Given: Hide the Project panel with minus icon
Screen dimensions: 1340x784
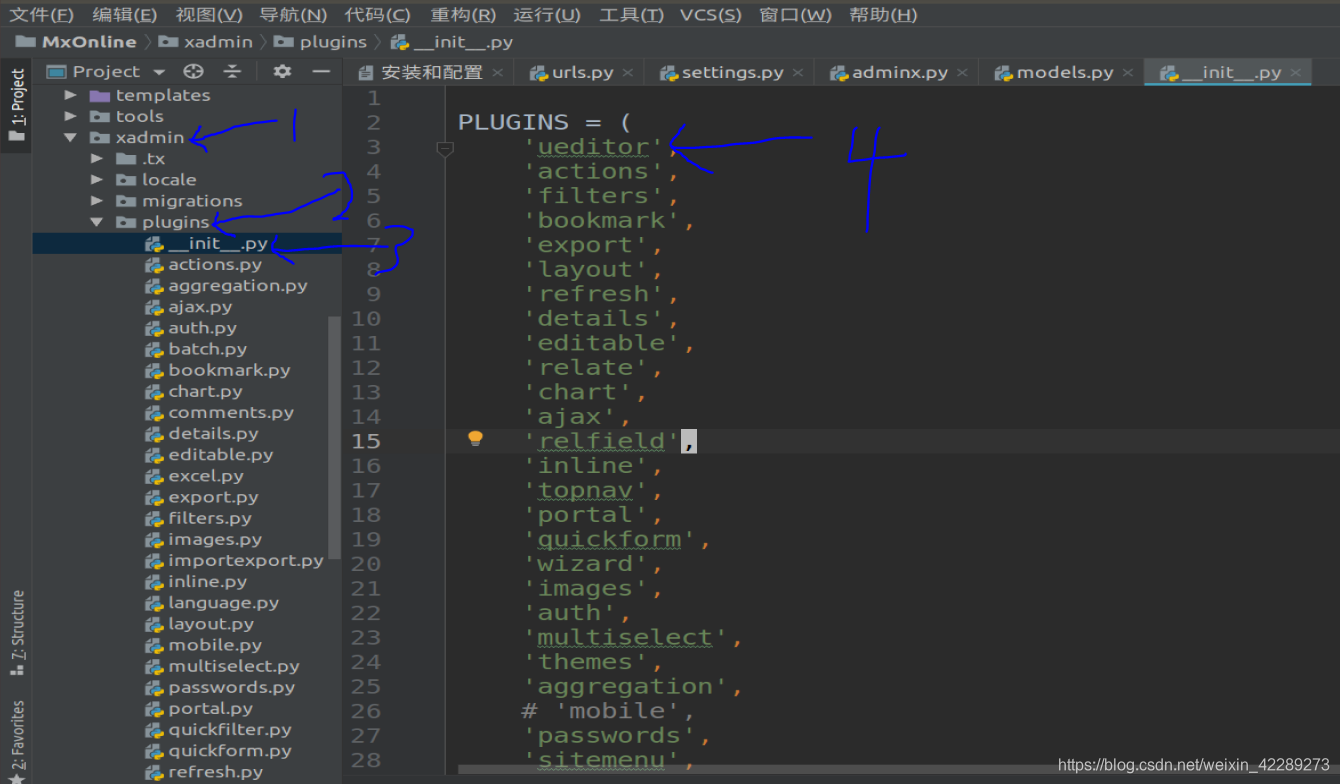Looking at the screenshot, I should pos(320,71).
